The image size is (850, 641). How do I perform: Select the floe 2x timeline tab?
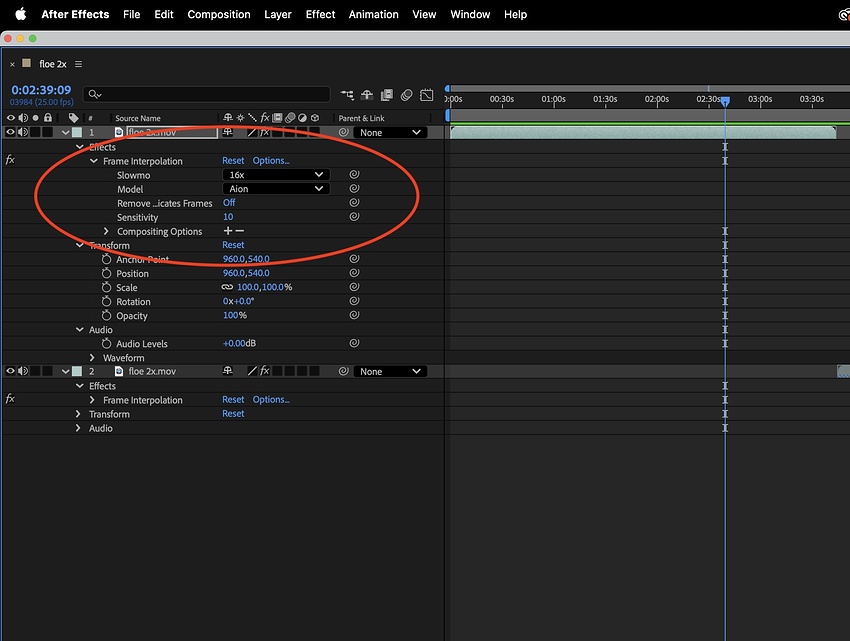click(x=53, y=64)
